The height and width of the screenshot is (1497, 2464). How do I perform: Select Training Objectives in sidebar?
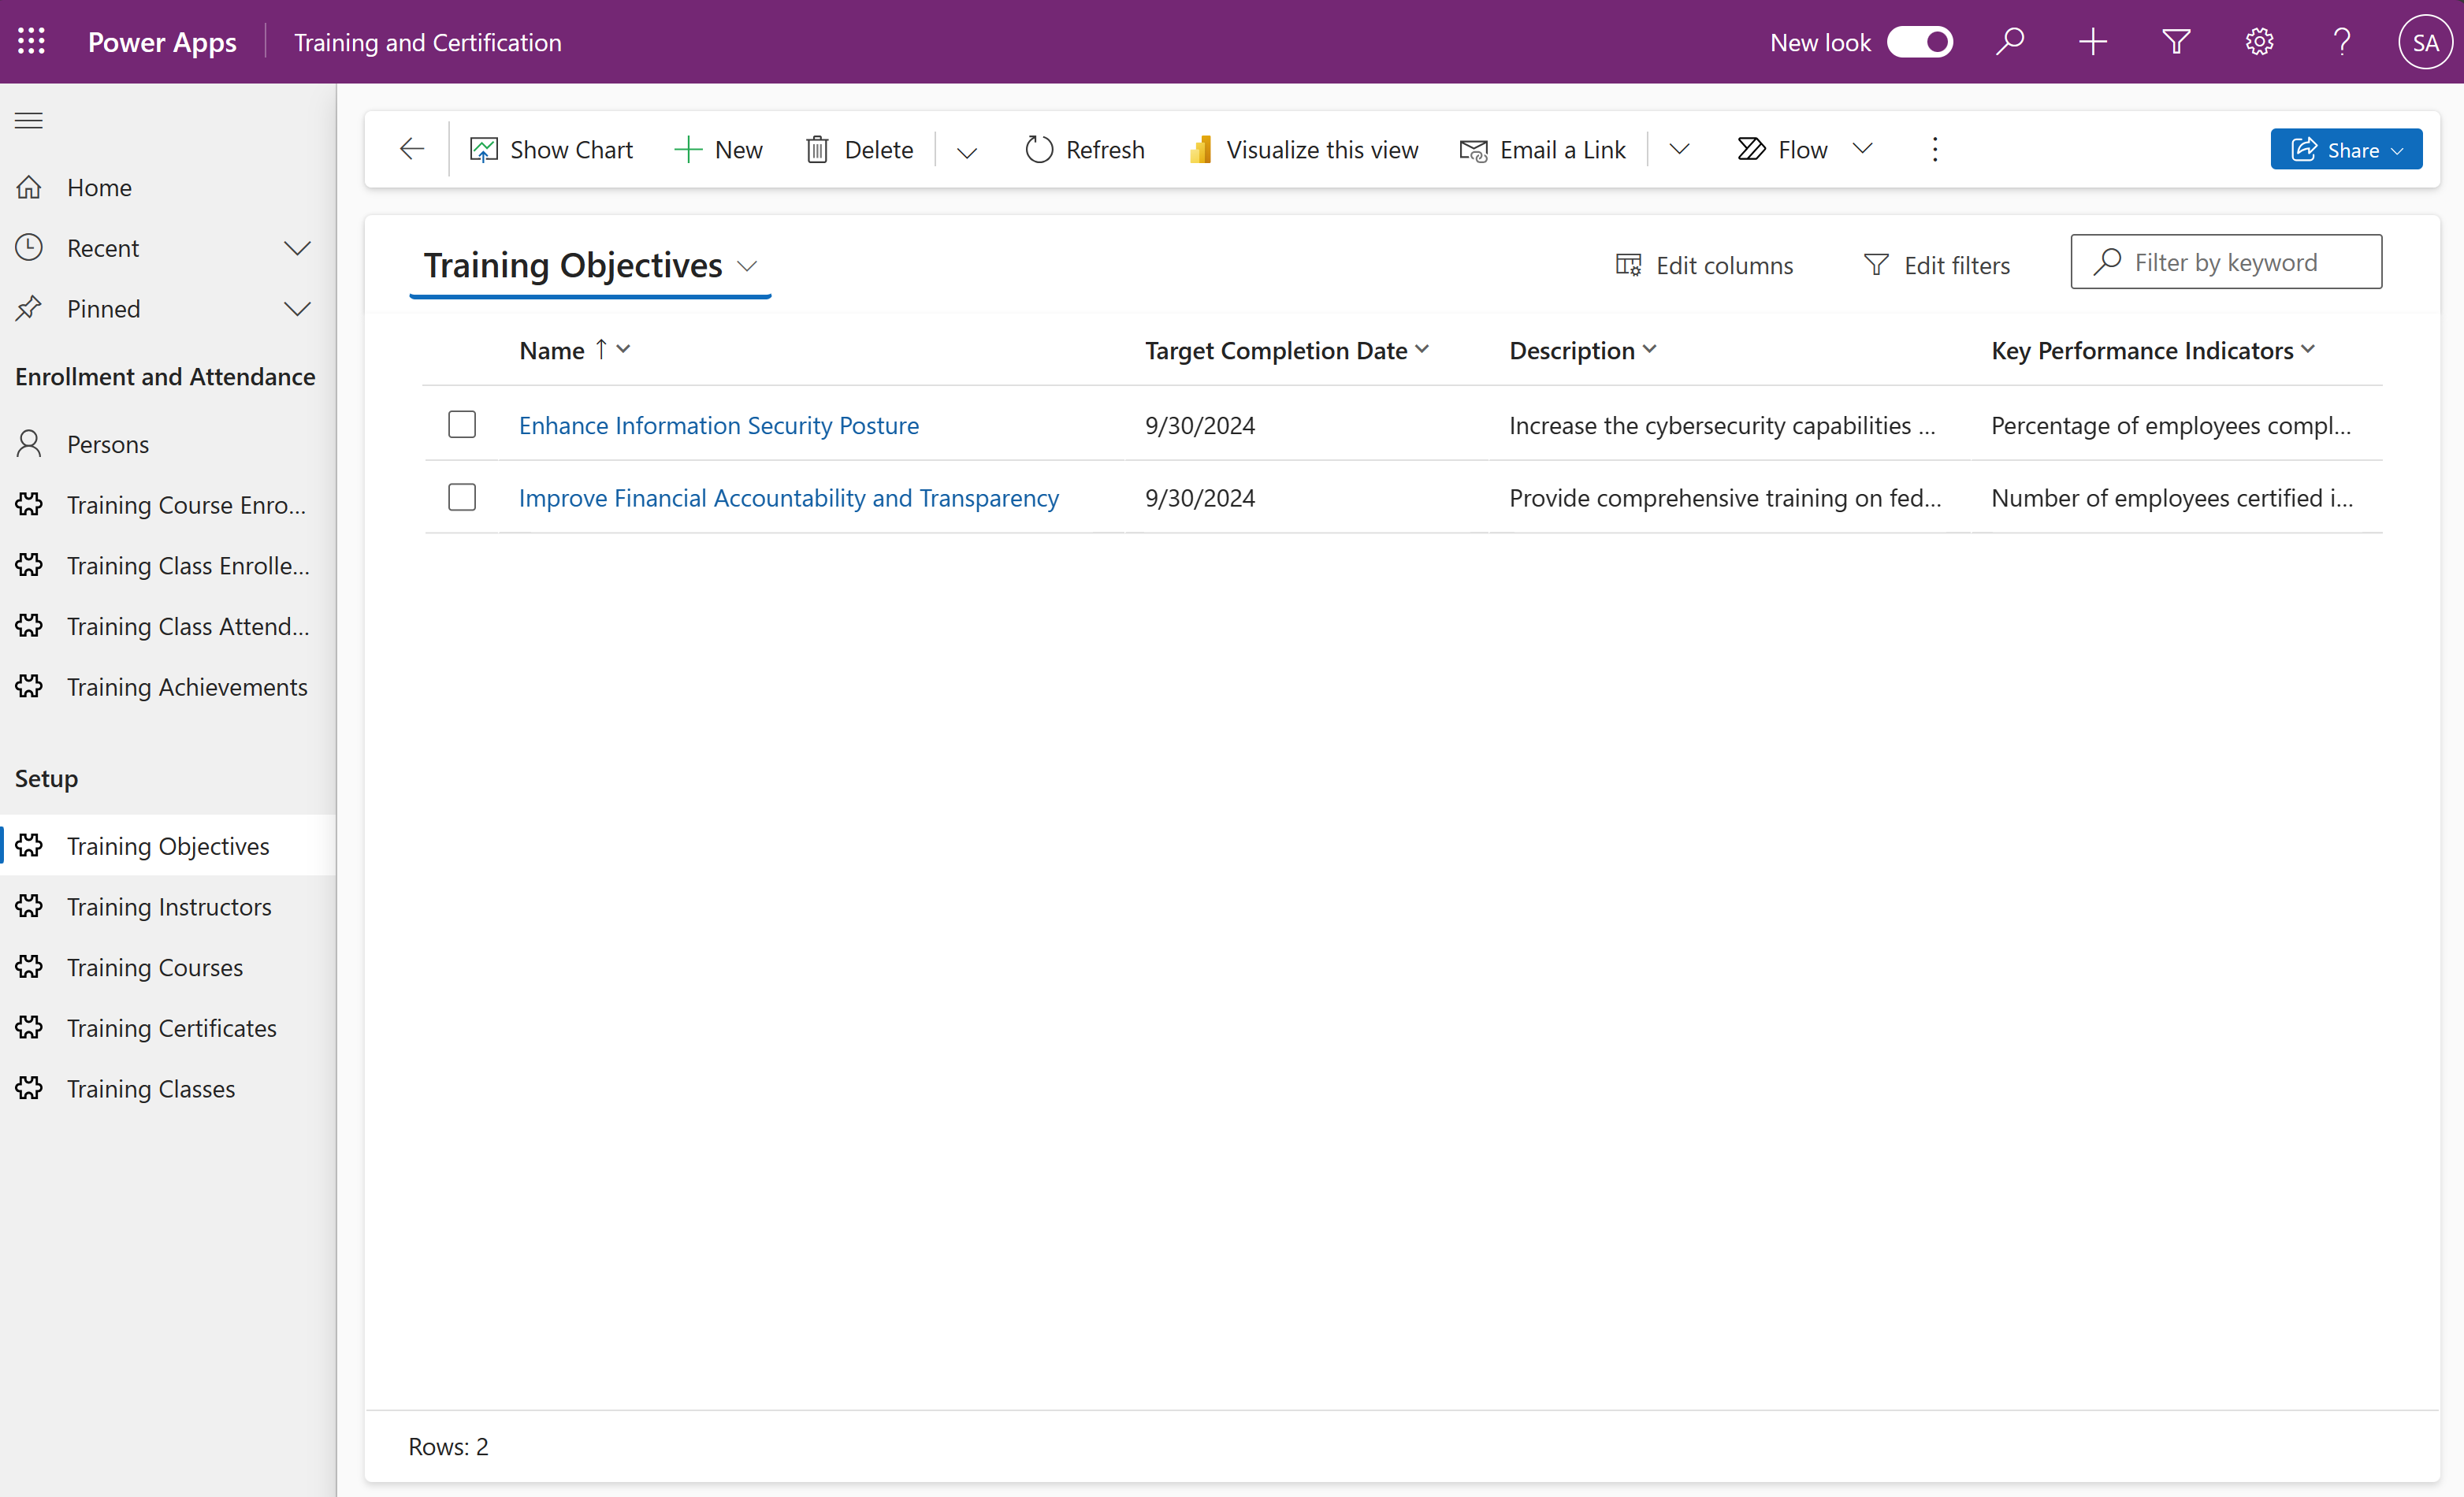(168, 846)
